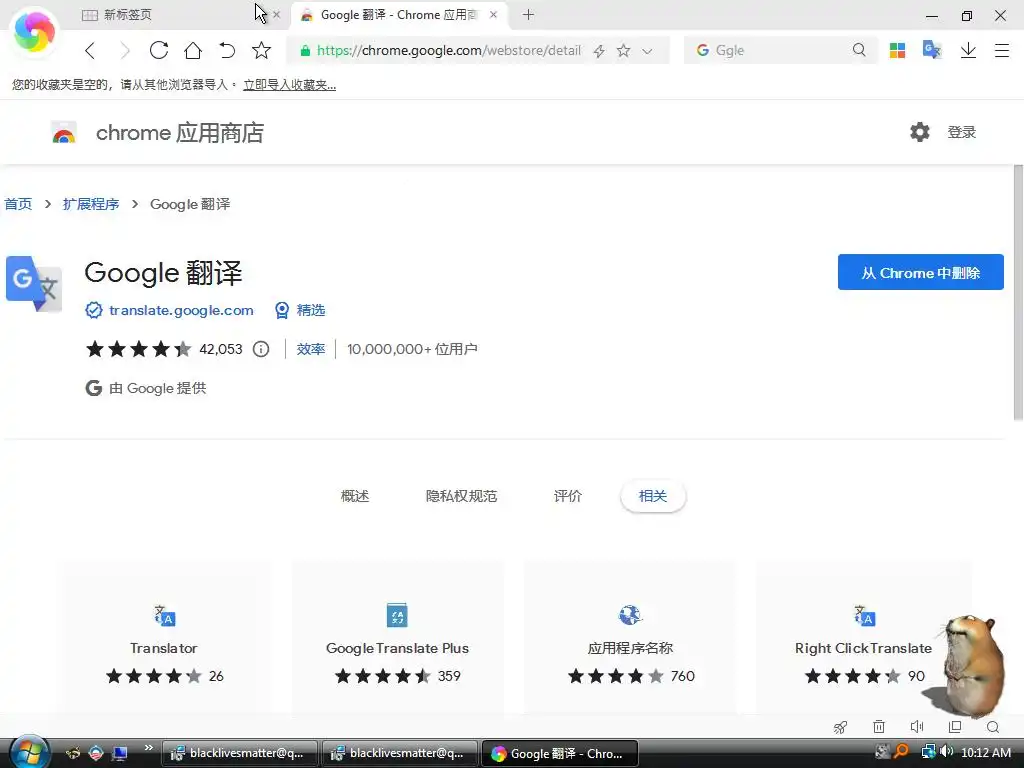1024x768 pixels.
Task: Click into the Google search field
Action: (x=780, y=50)
